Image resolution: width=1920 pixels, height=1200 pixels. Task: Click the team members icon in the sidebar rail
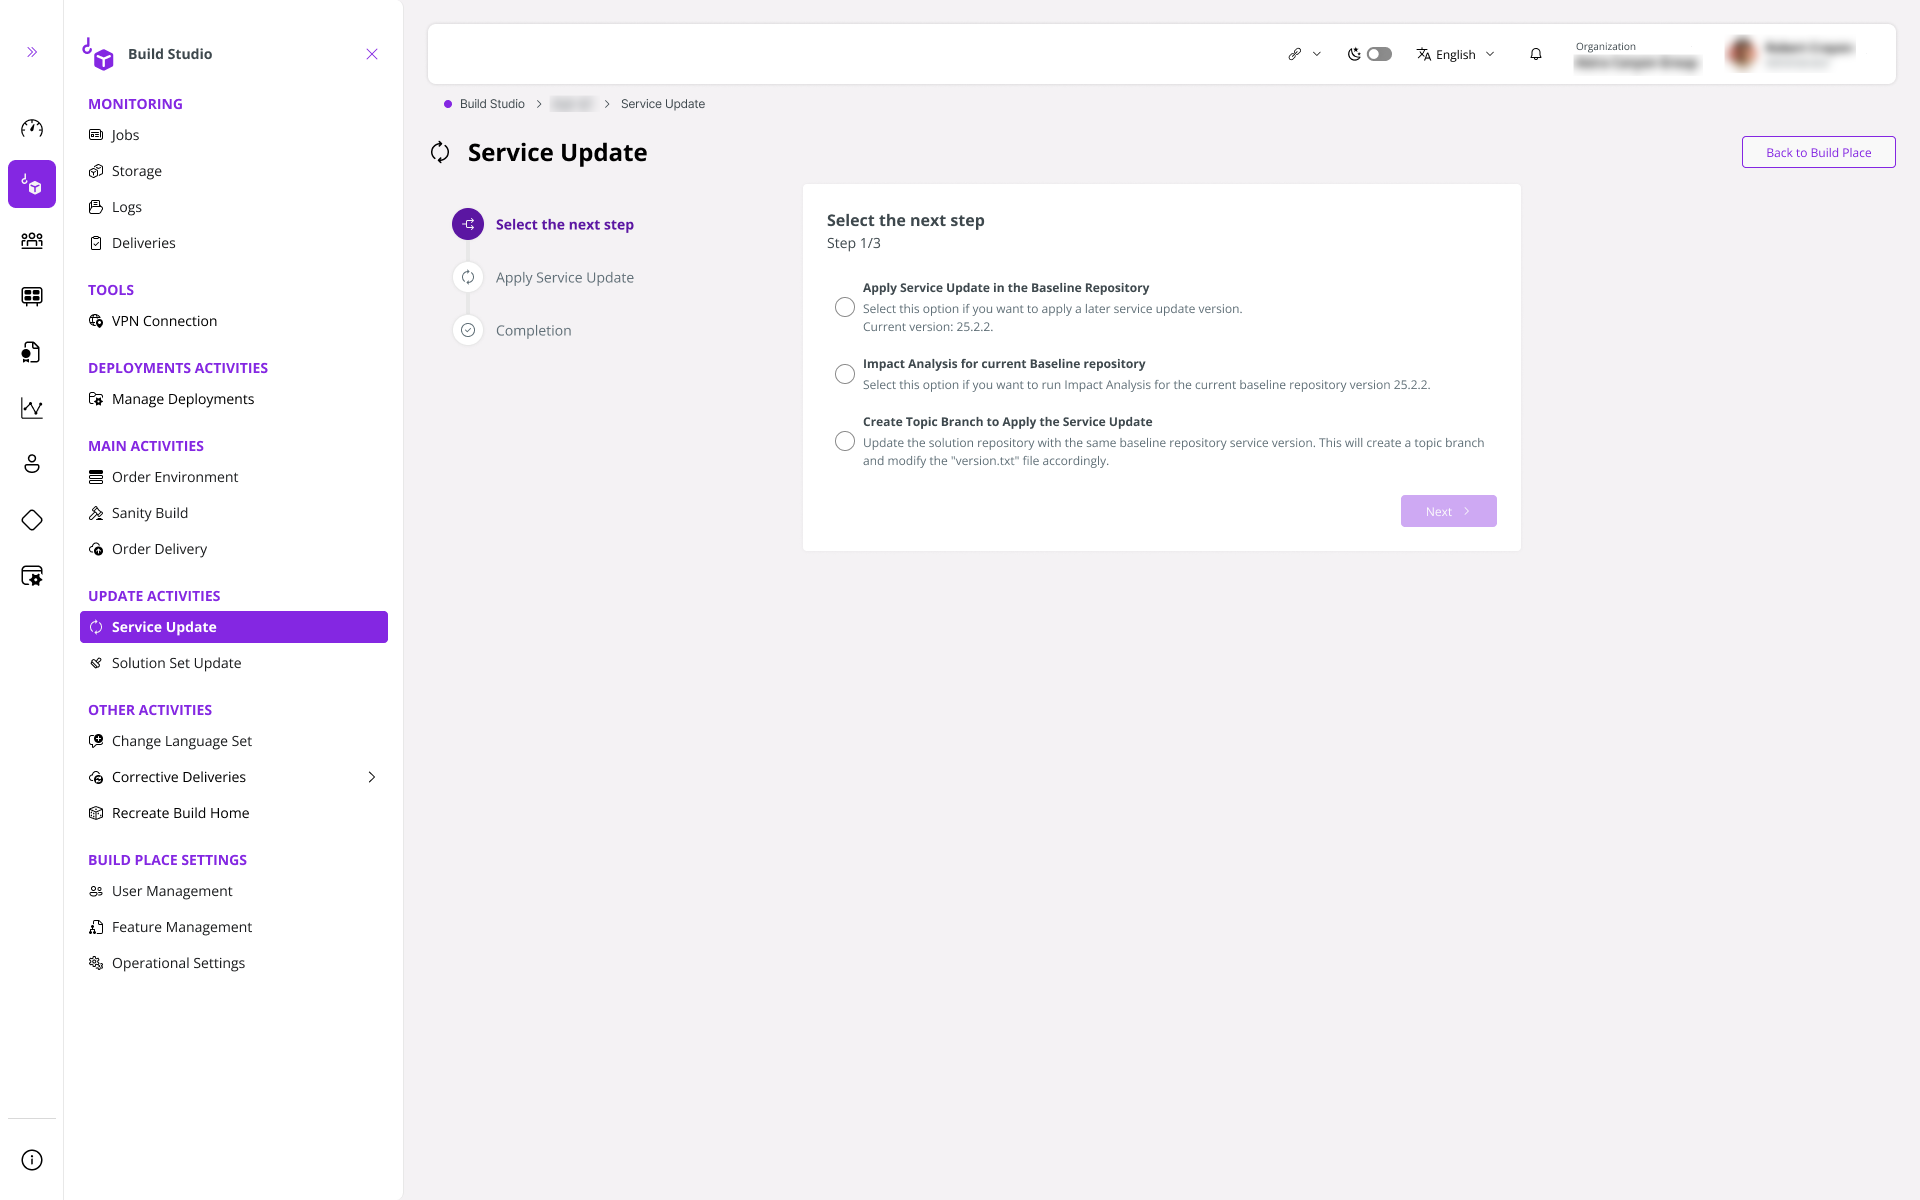(x=32, y=241)
